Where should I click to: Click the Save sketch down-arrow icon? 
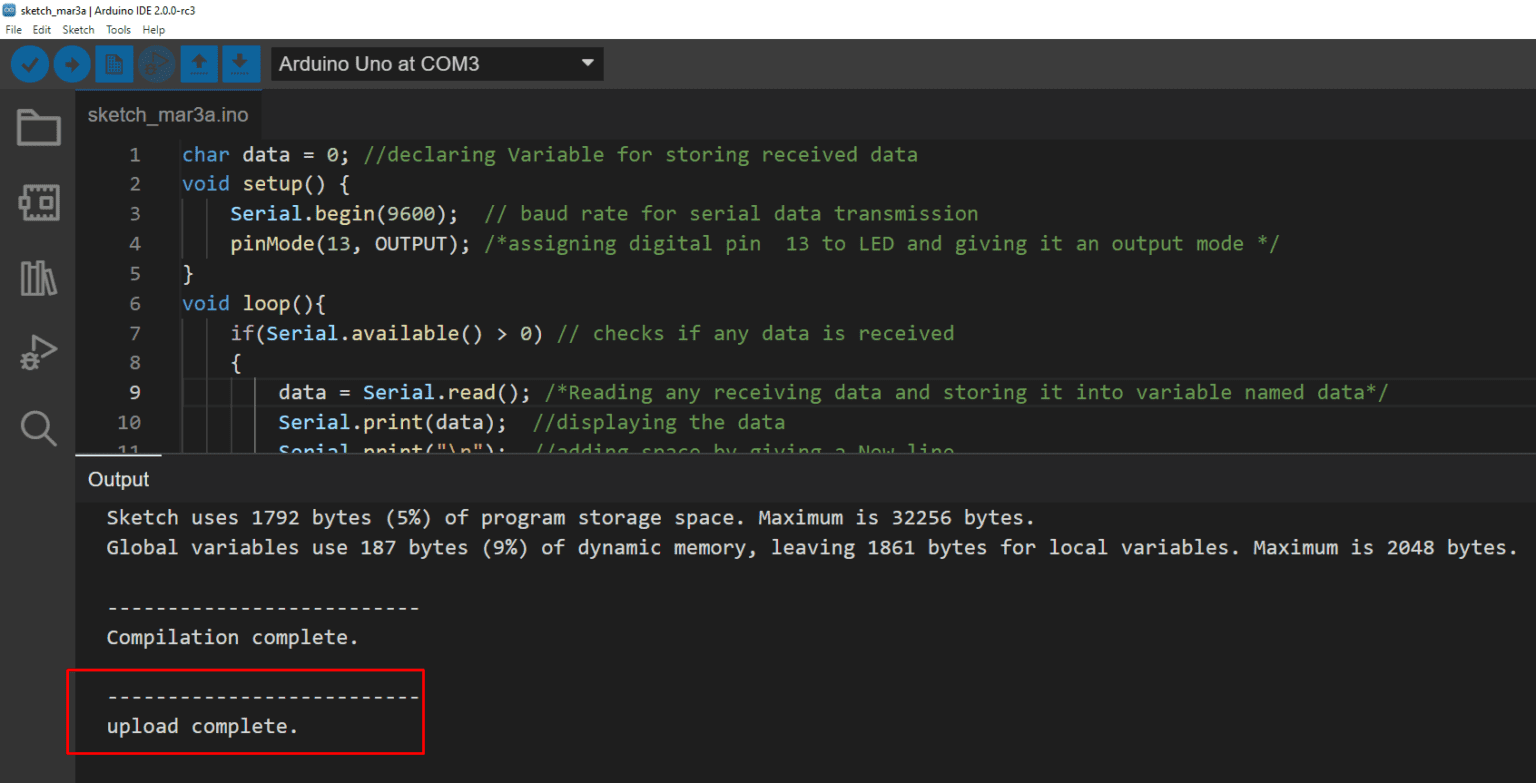[x=240, y=65]
